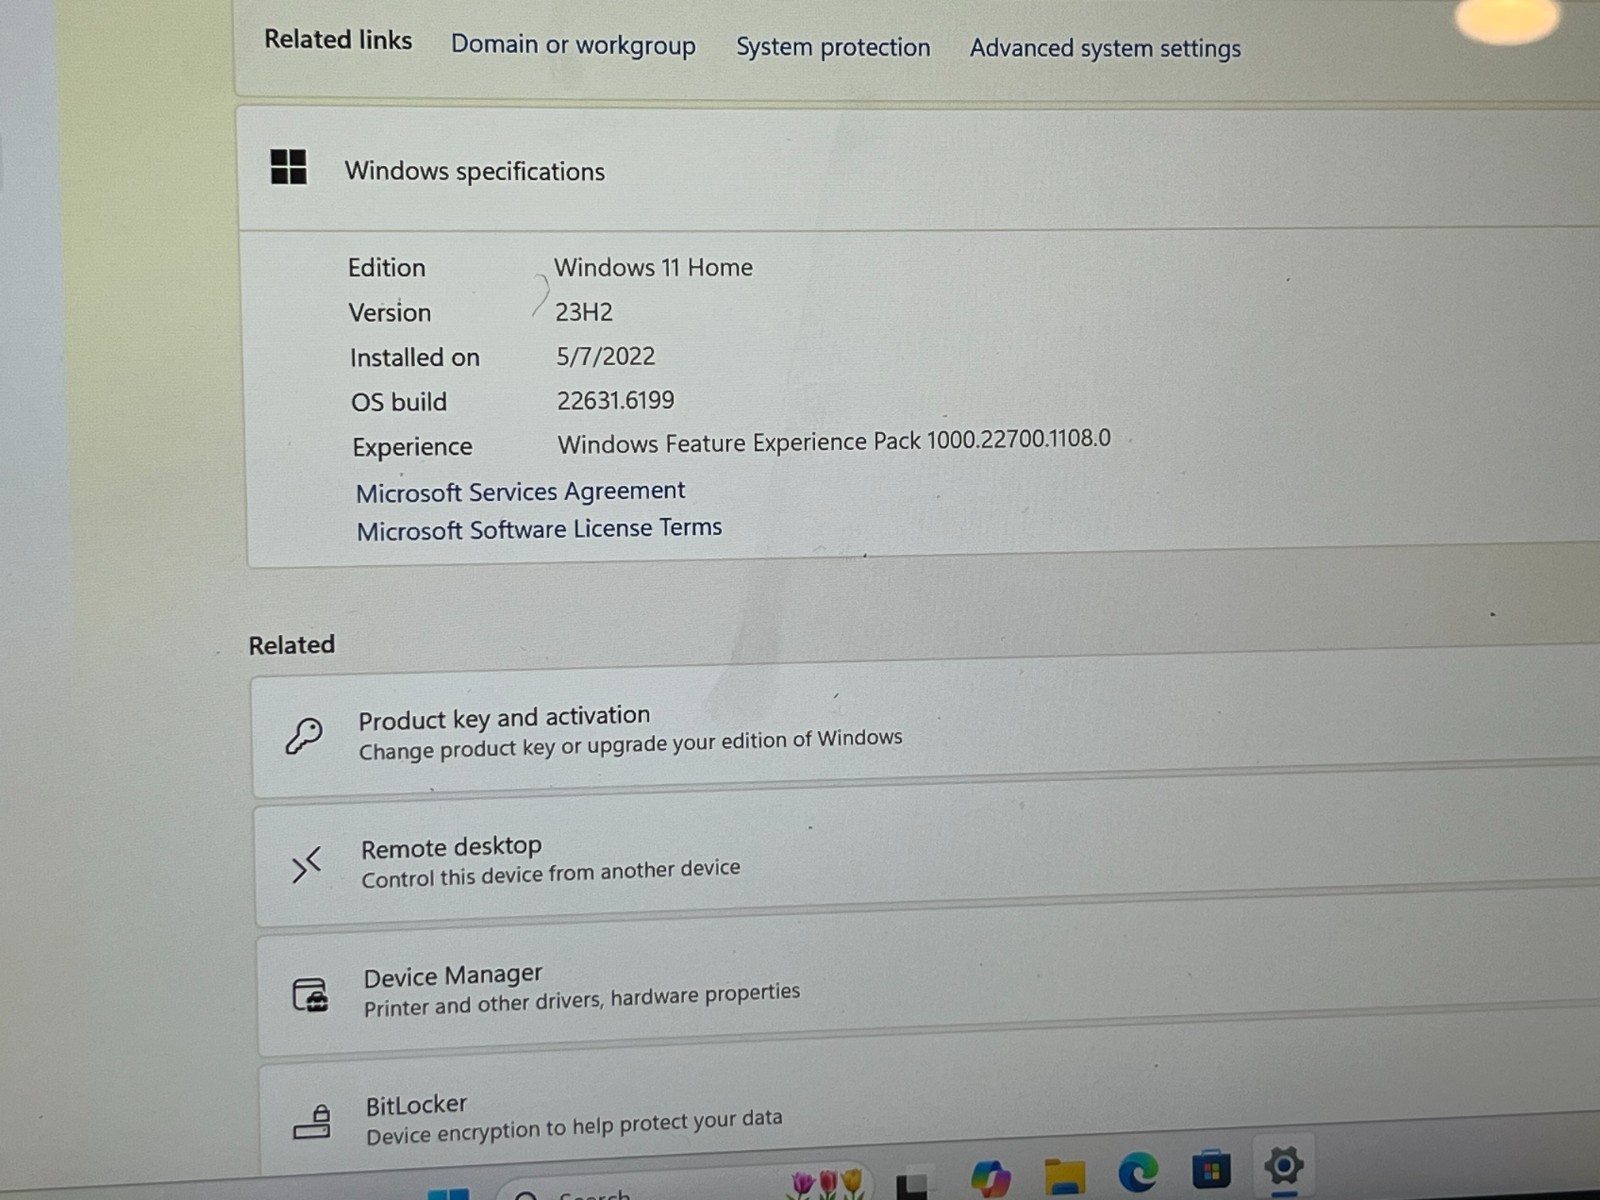Open Microsoft Edge from the taskbar

pos(1138,1172)
